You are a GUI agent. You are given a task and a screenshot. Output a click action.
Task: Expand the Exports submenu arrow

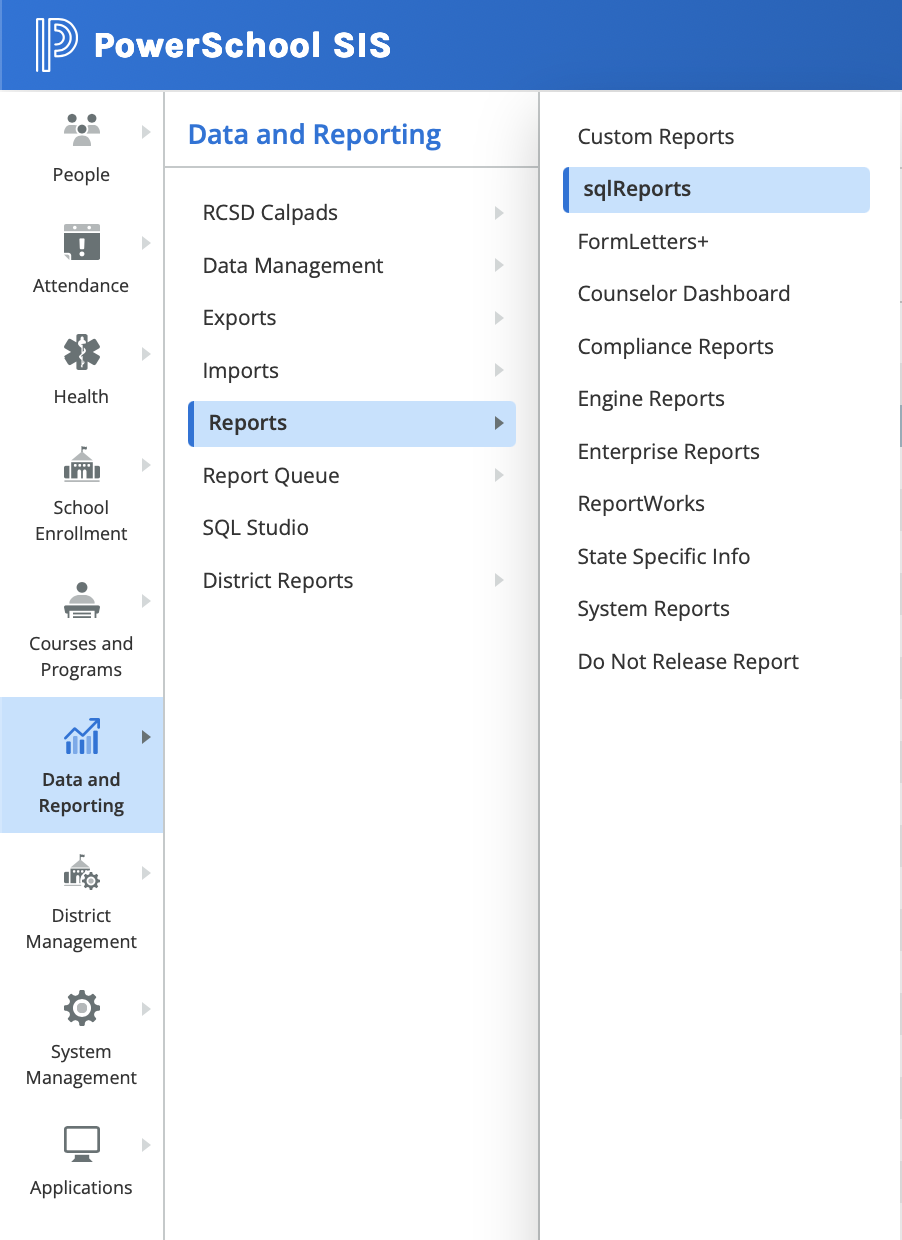pyautogui.click(x=499, y=318)
